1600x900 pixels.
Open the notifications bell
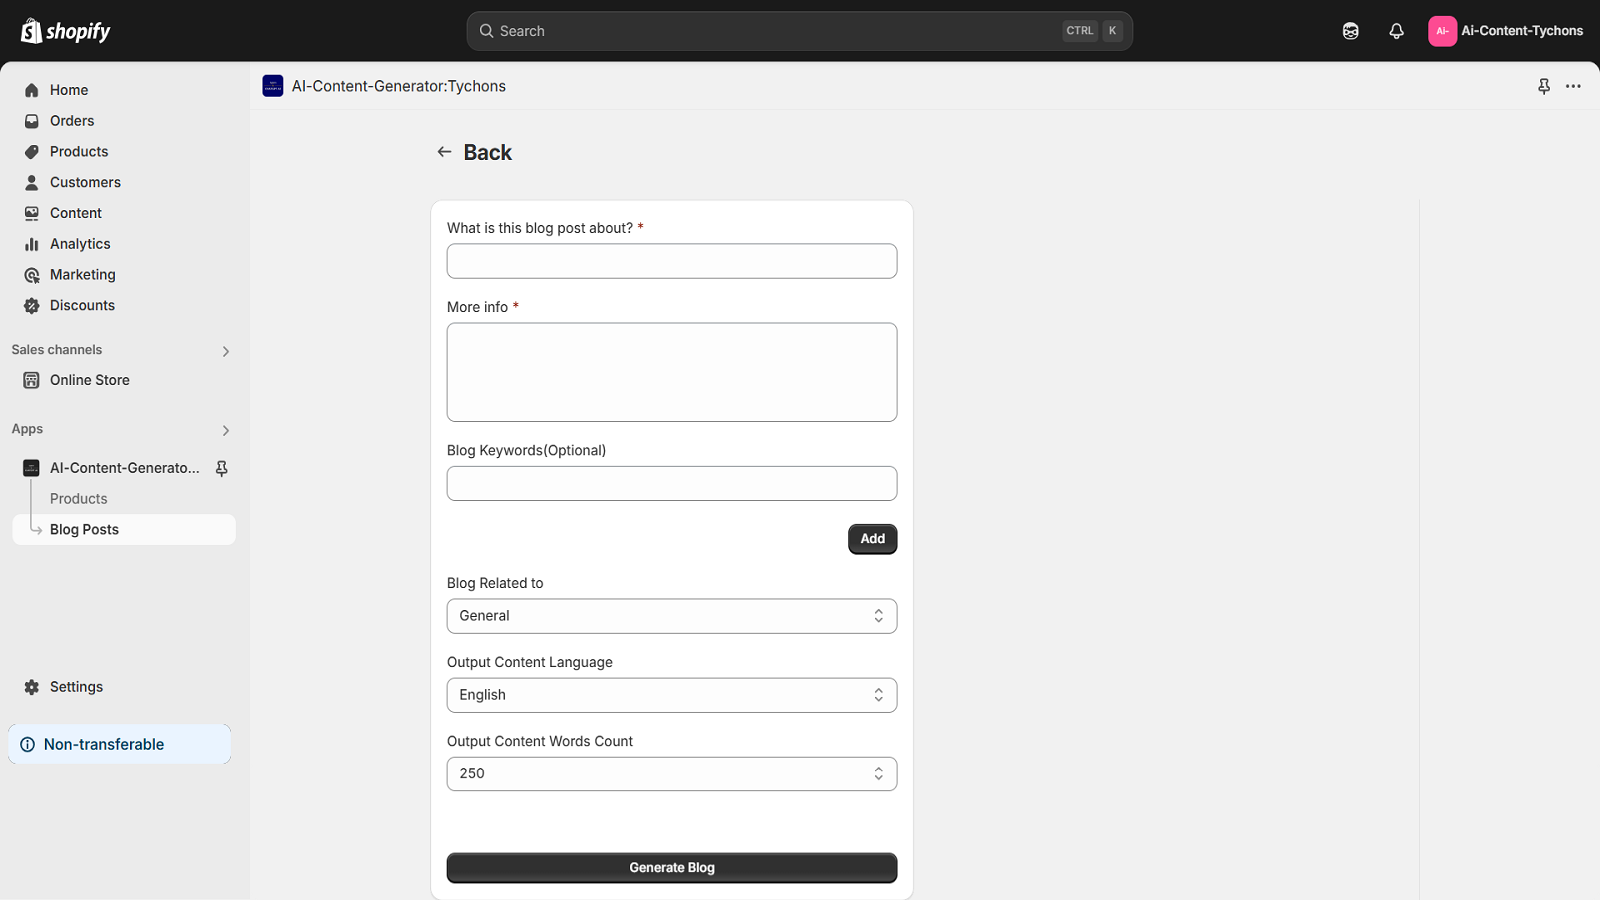[x=1396, y=31]
